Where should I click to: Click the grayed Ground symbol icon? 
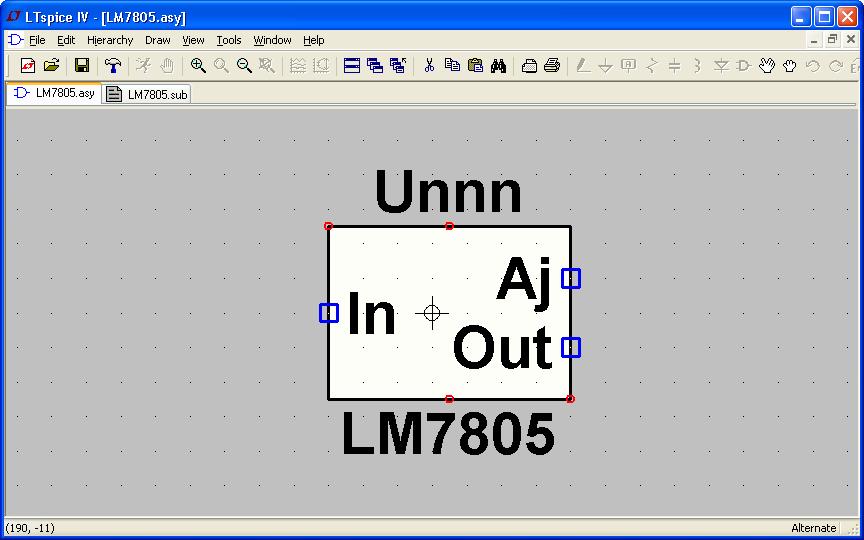(606, 66)
